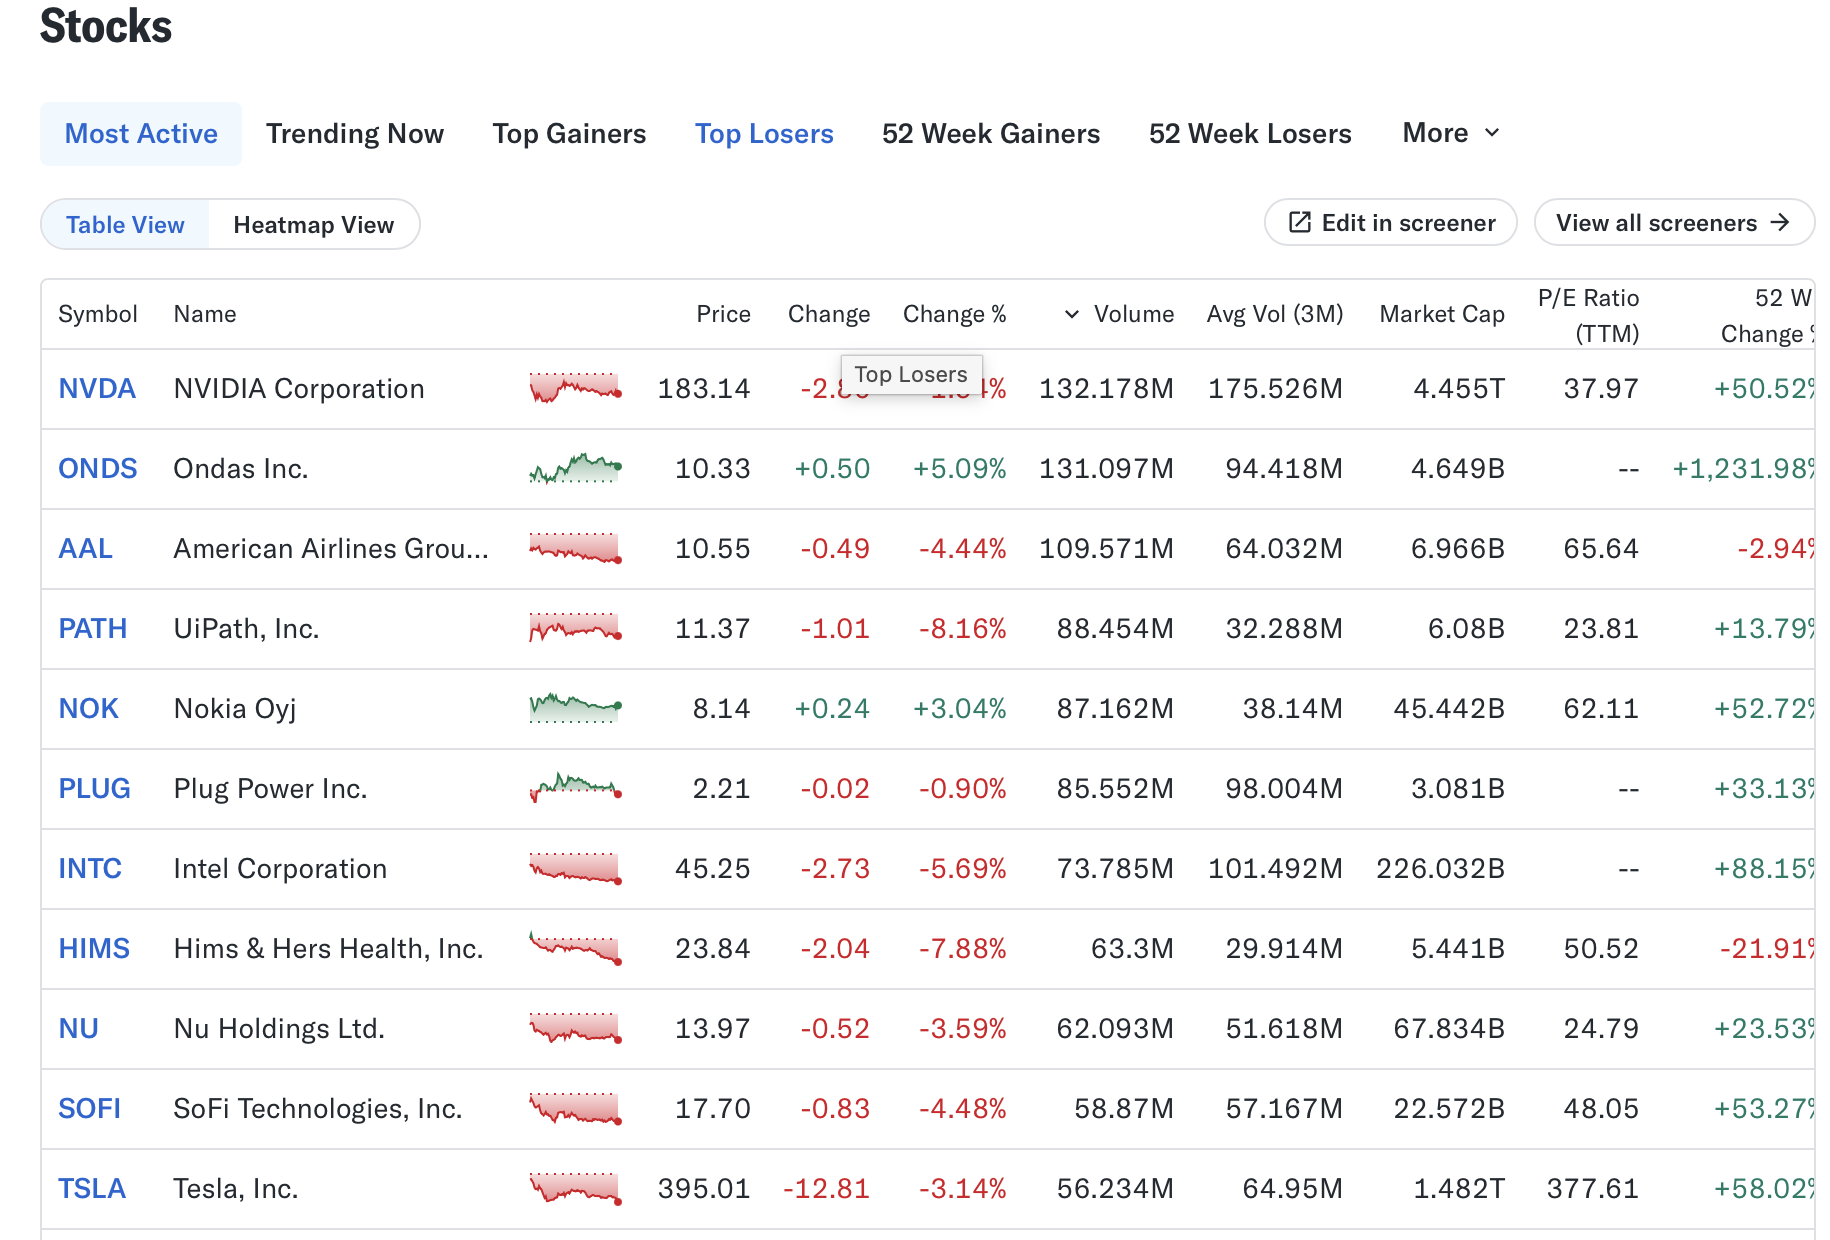Sort by the Market Cap header

point(1441,314)
